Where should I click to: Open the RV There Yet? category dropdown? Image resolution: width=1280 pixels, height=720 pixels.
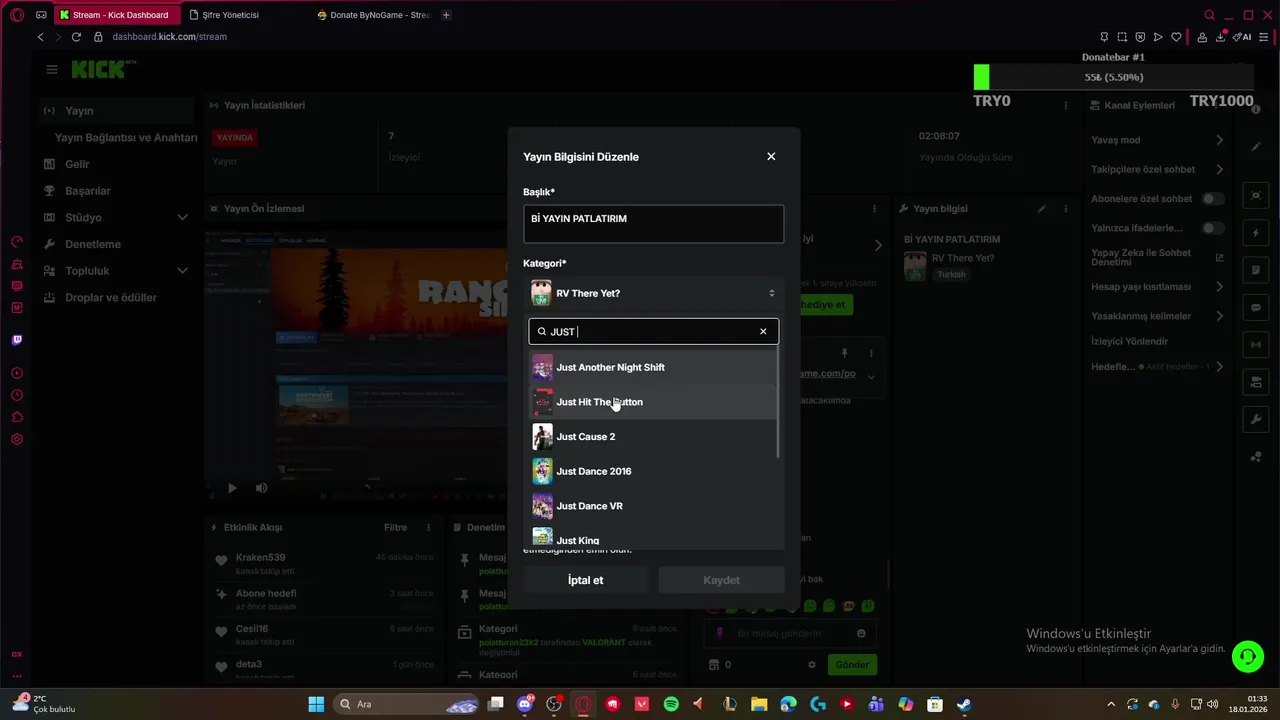pyautogui.click(x=653, y=293)
